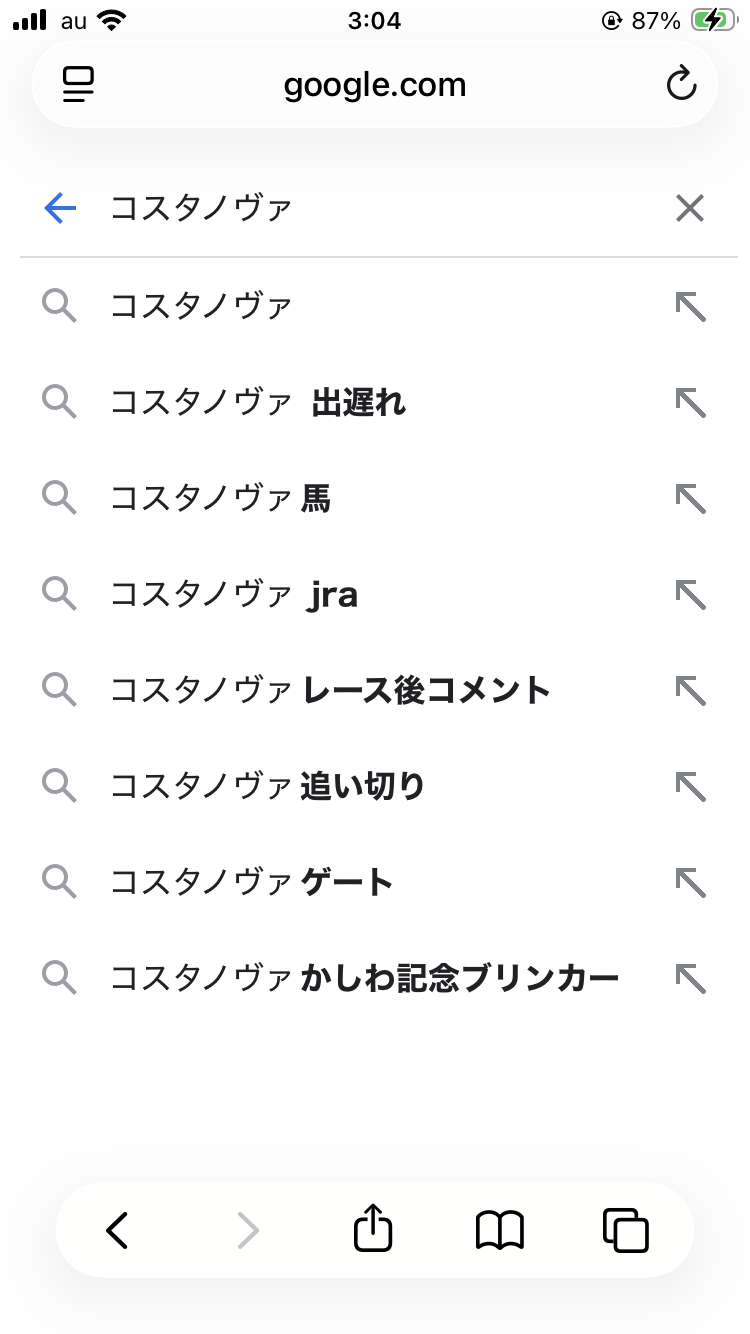The width and height of the screenshot is (750, 1334).
Task: Tap the blue back arrow in search
Action: click(x=60, y=208)
